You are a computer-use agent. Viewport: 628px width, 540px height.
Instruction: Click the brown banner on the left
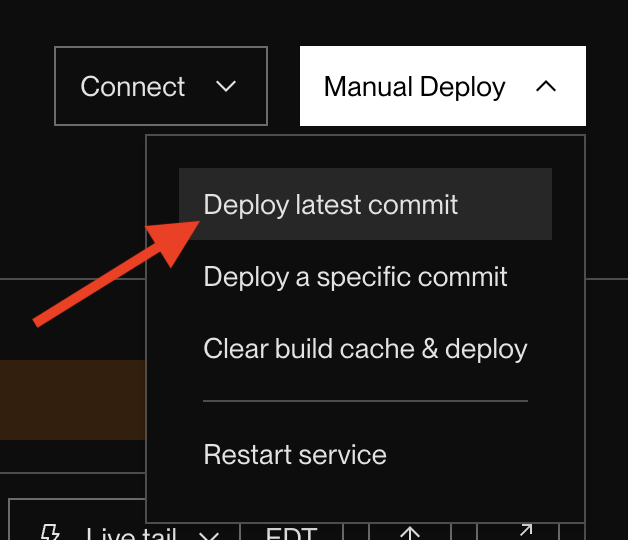[72, 399]
